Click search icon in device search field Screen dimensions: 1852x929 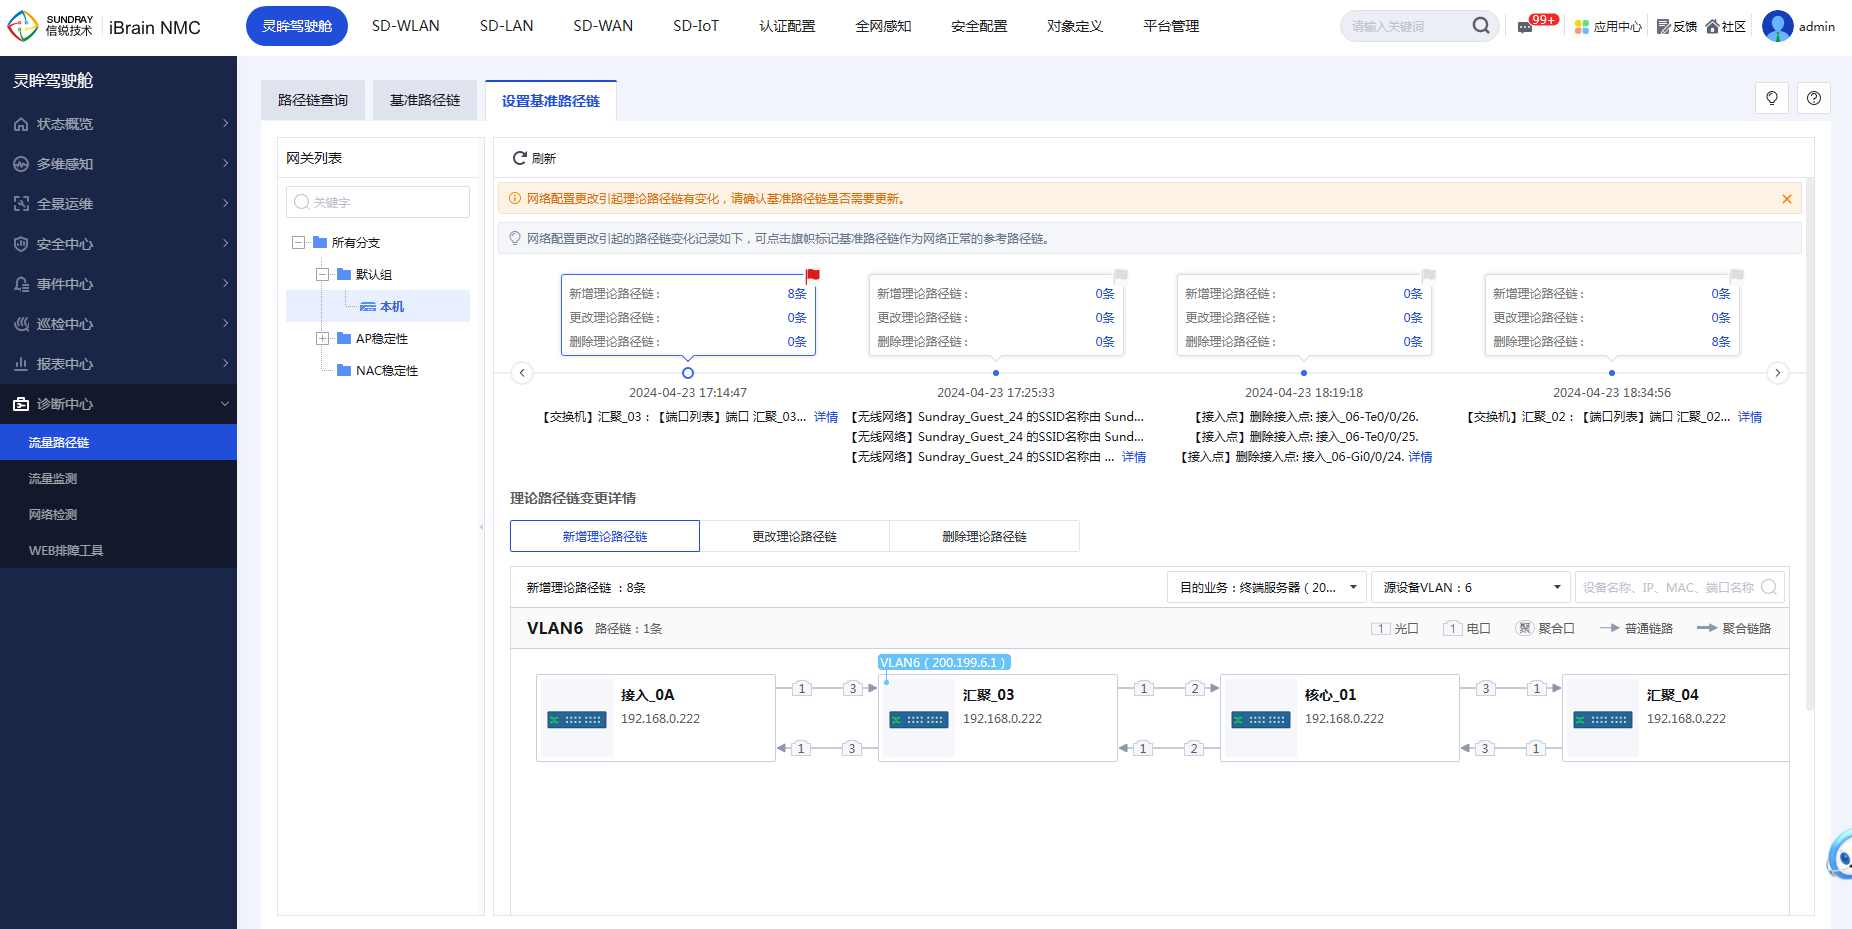click(x=1769, y=588)
